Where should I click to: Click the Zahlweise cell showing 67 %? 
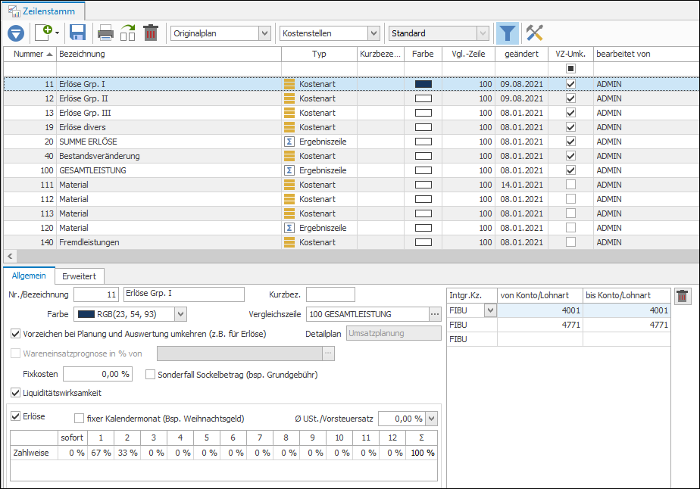tap(101, 453)
